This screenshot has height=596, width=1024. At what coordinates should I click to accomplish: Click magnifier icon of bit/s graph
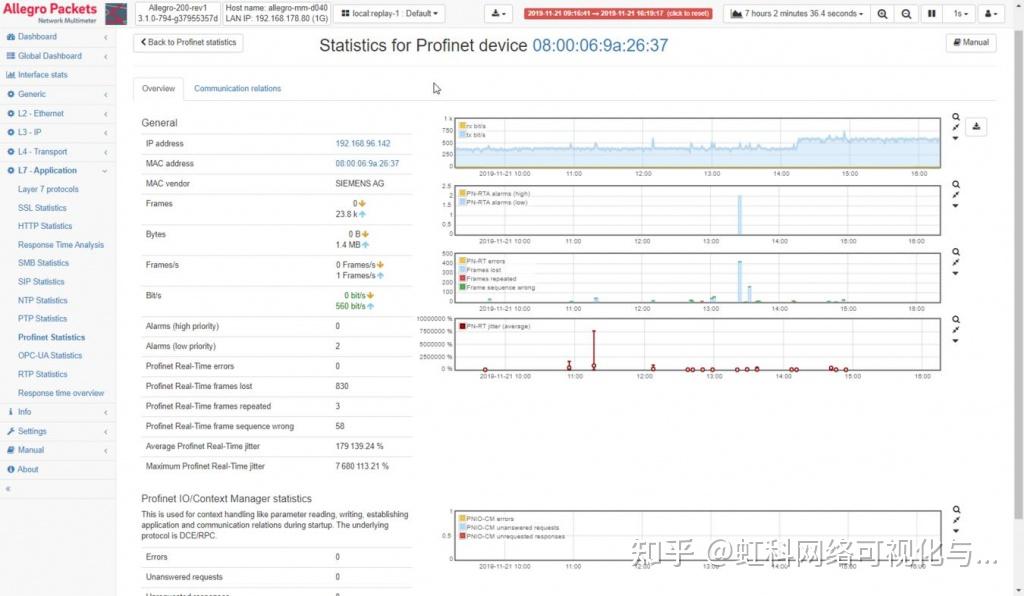[x=955, y=118]
